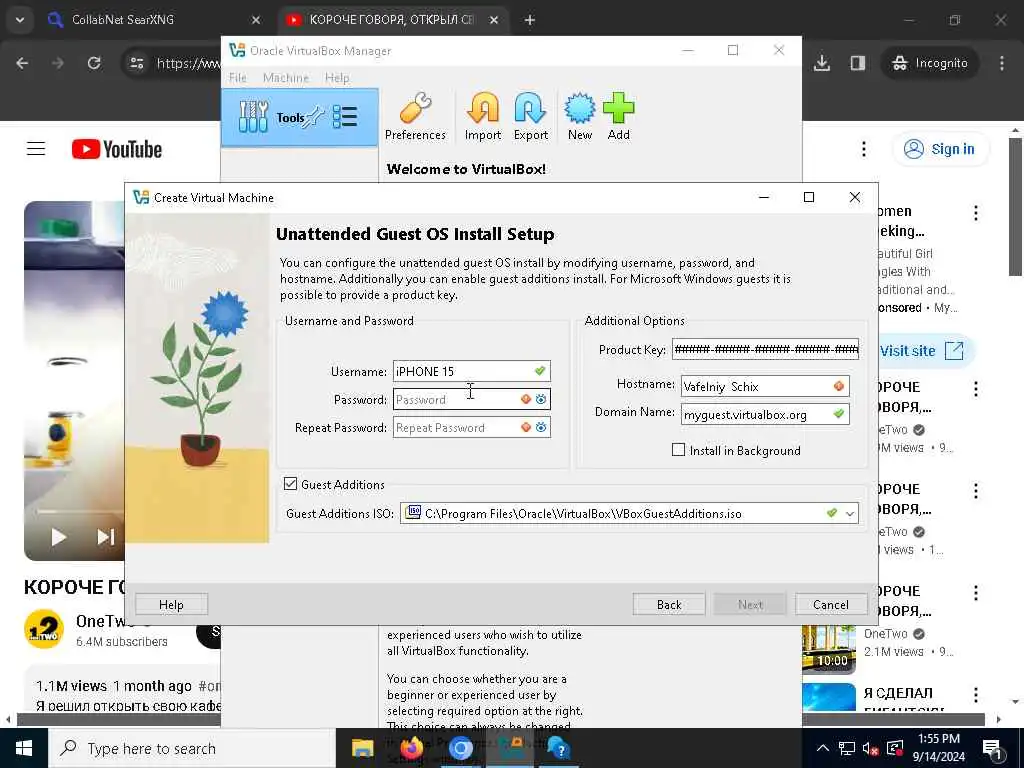Cancel the Create Virtual Machine wizard
The width and height of the screenshot is (1024, 768).
click(831, 604)
